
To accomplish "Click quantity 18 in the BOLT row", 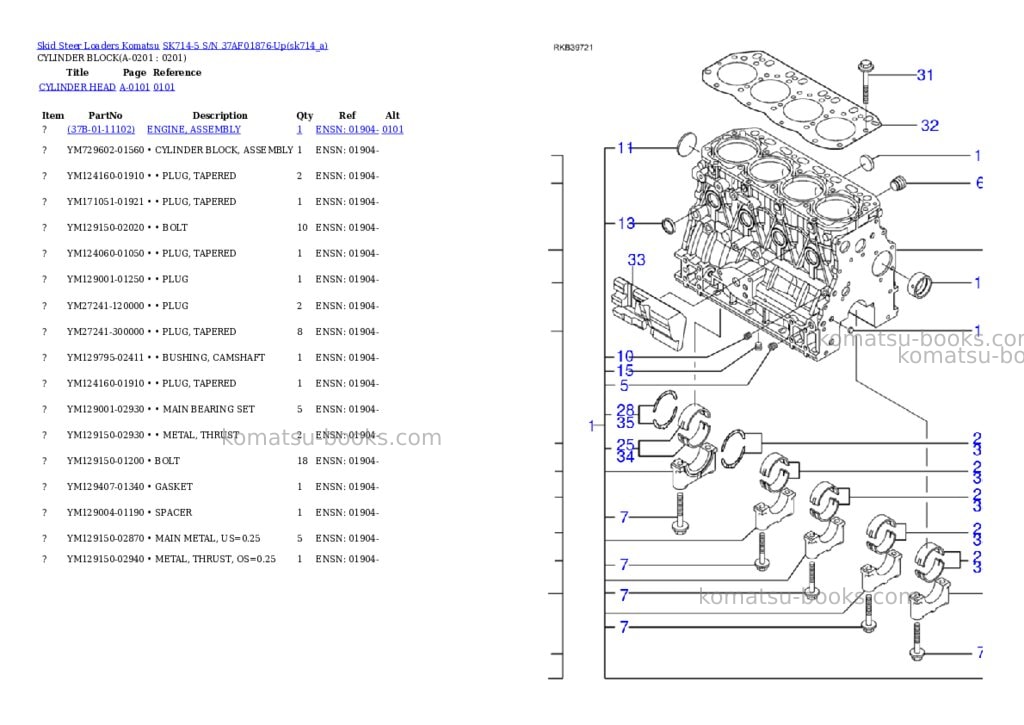I will click(x=302, y=461).
